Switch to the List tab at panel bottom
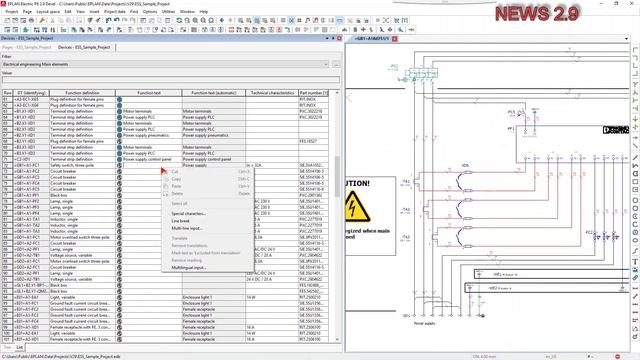Viewport: 640px width, 360px height. (20, 347)
